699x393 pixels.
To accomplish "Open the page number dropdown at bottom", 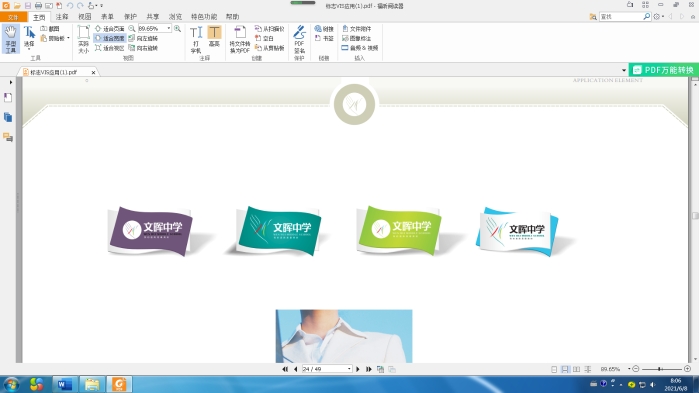I will [349, 369].
